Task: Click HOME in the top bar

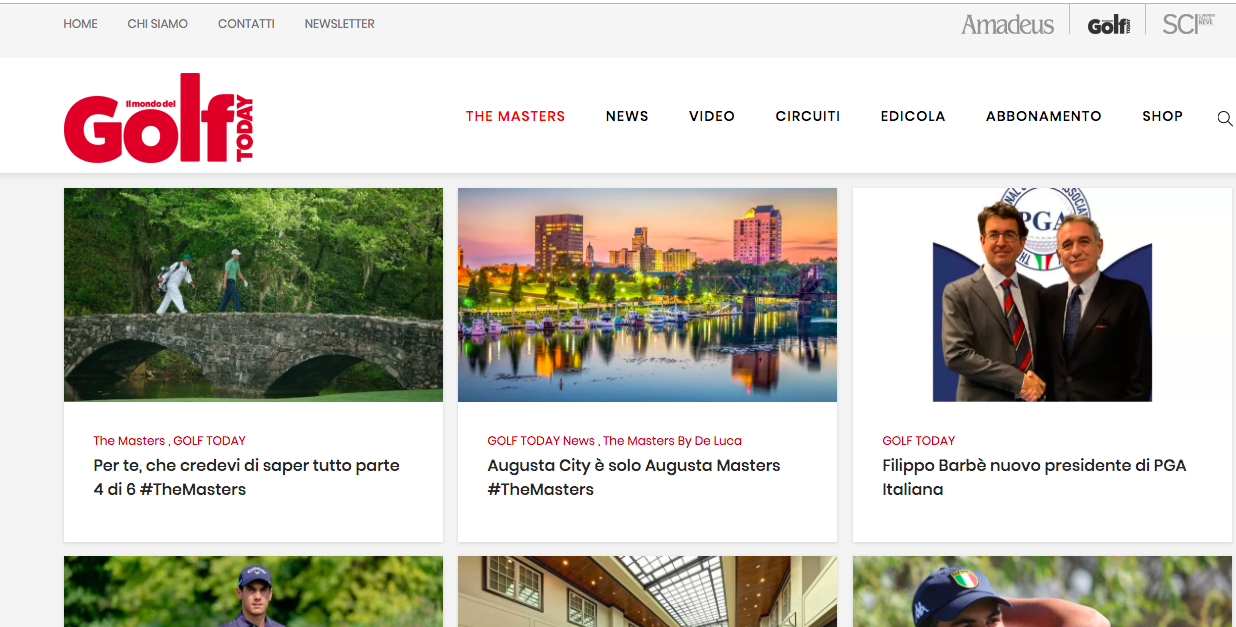Action: point(80,24)
